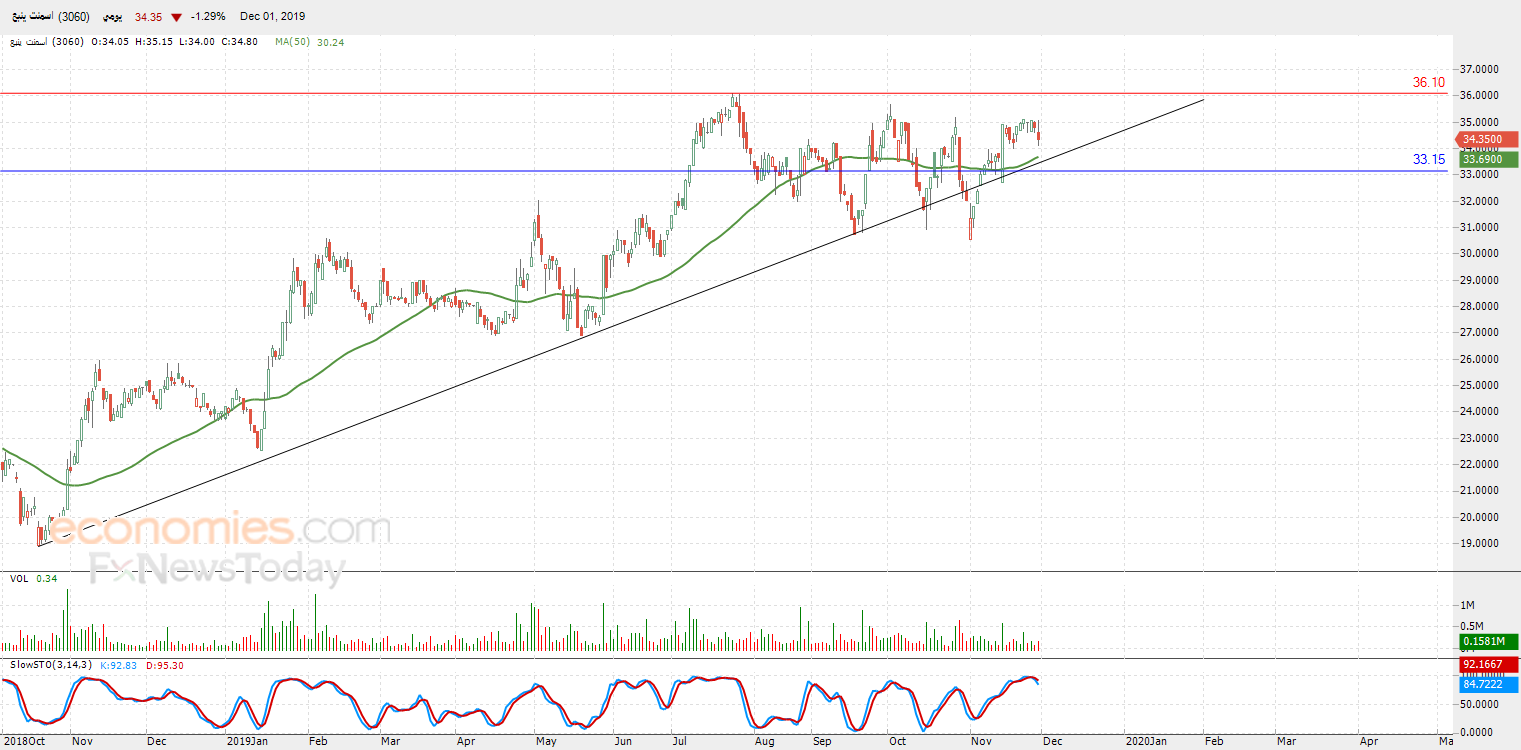Click the date Dec 01, 2019

[271, 17]
